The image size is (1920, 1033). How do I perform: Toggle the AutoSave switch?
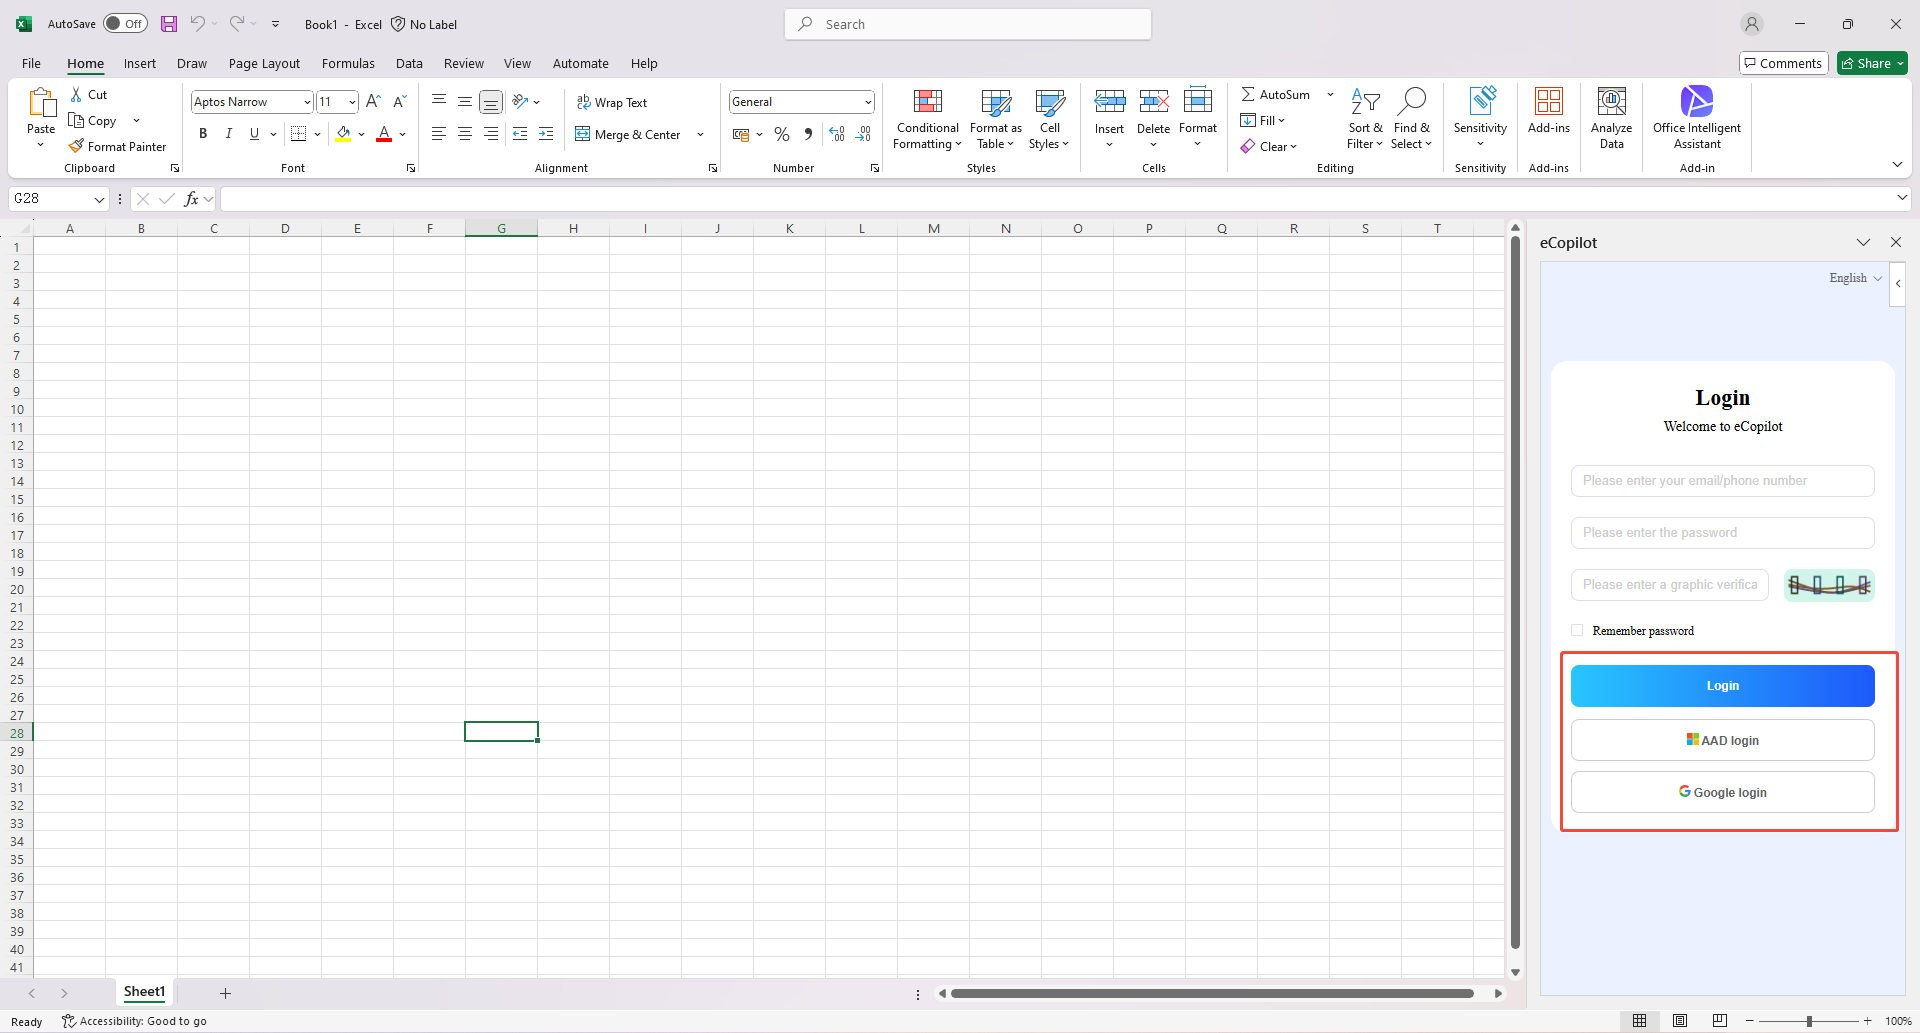point(125,23)
